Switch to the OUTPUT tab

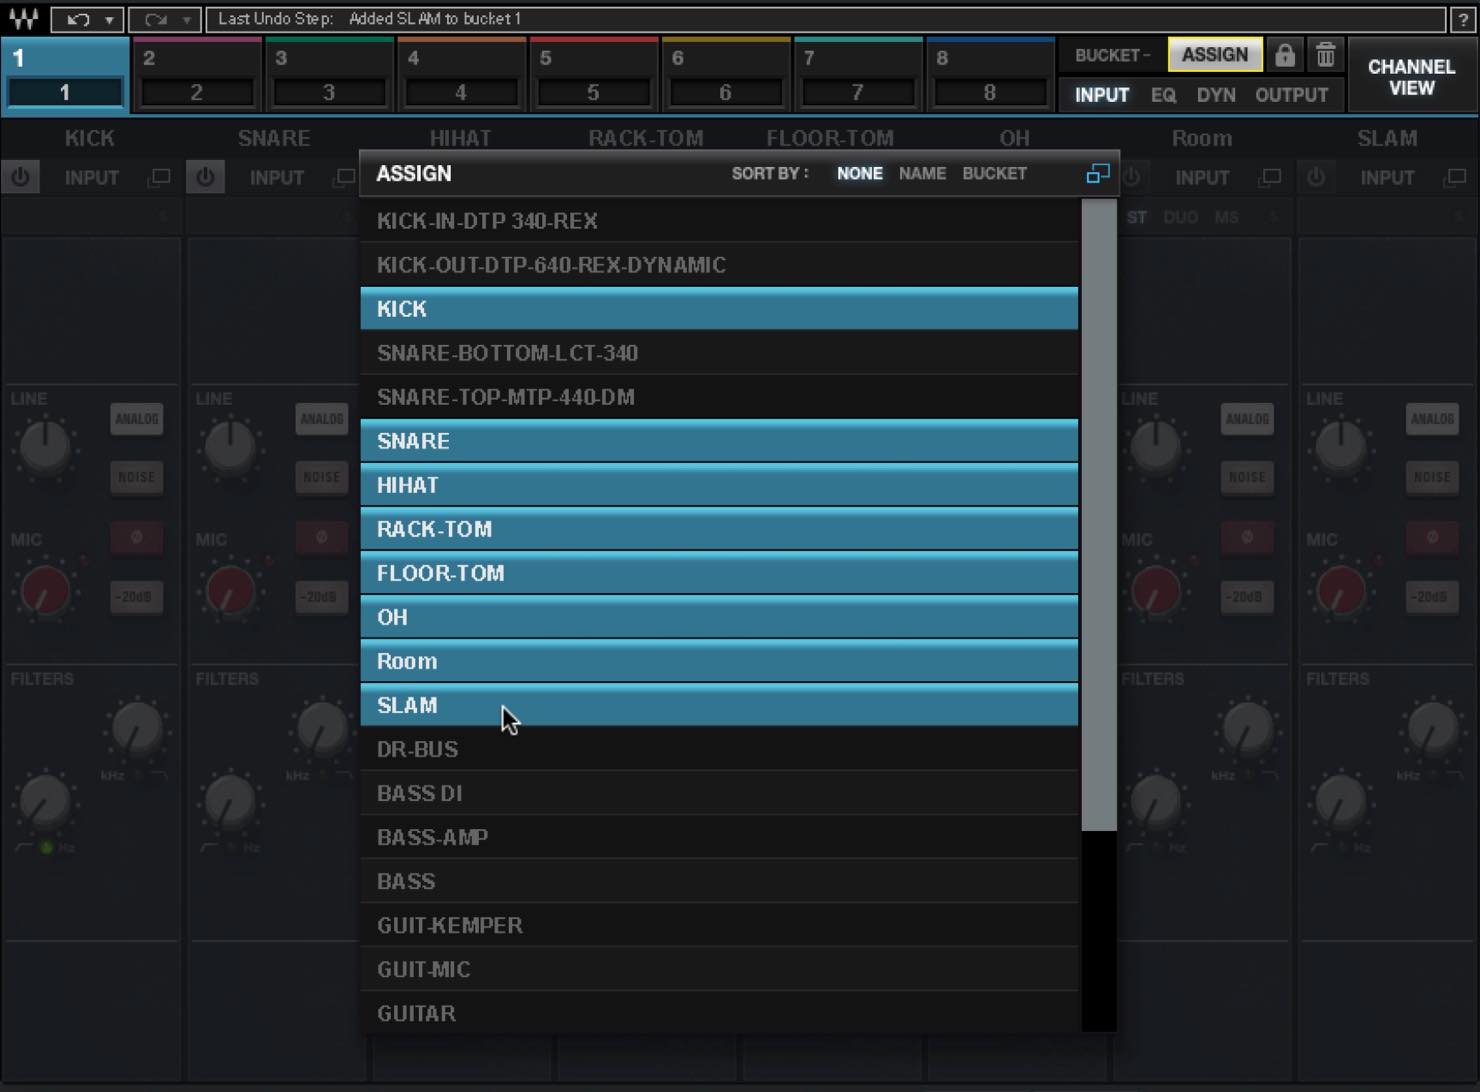tap(1291, 95)
